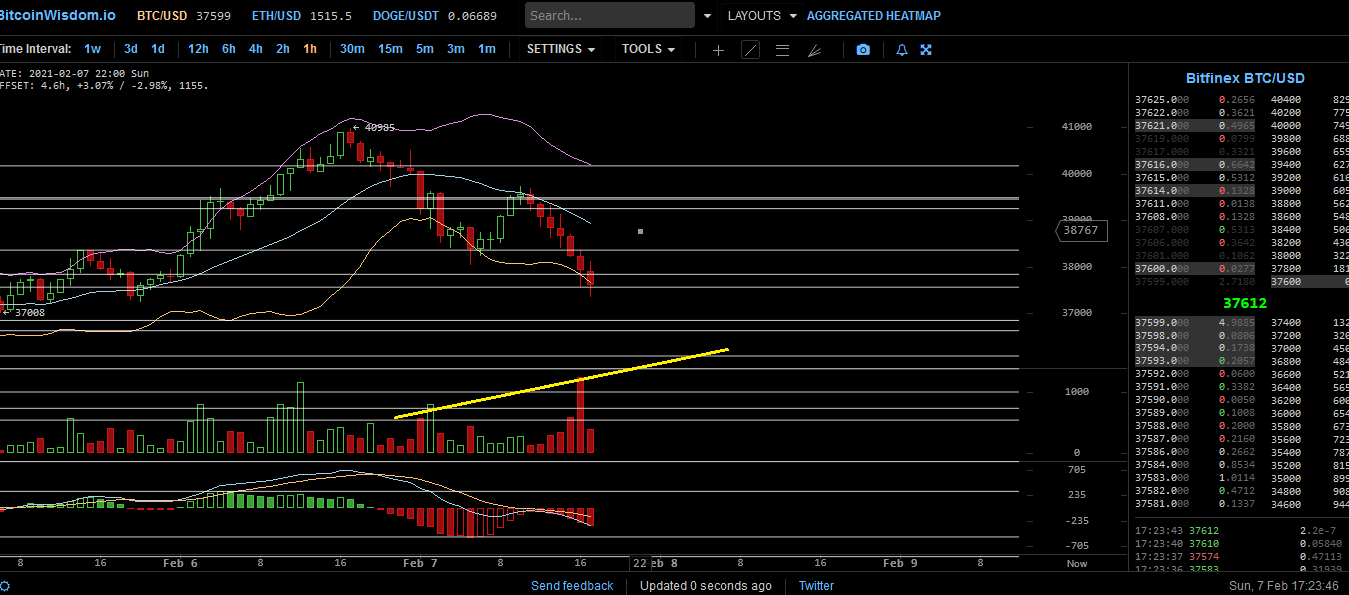
Task: Select the crosshair cursor tool
Action: tap(717, 50)
